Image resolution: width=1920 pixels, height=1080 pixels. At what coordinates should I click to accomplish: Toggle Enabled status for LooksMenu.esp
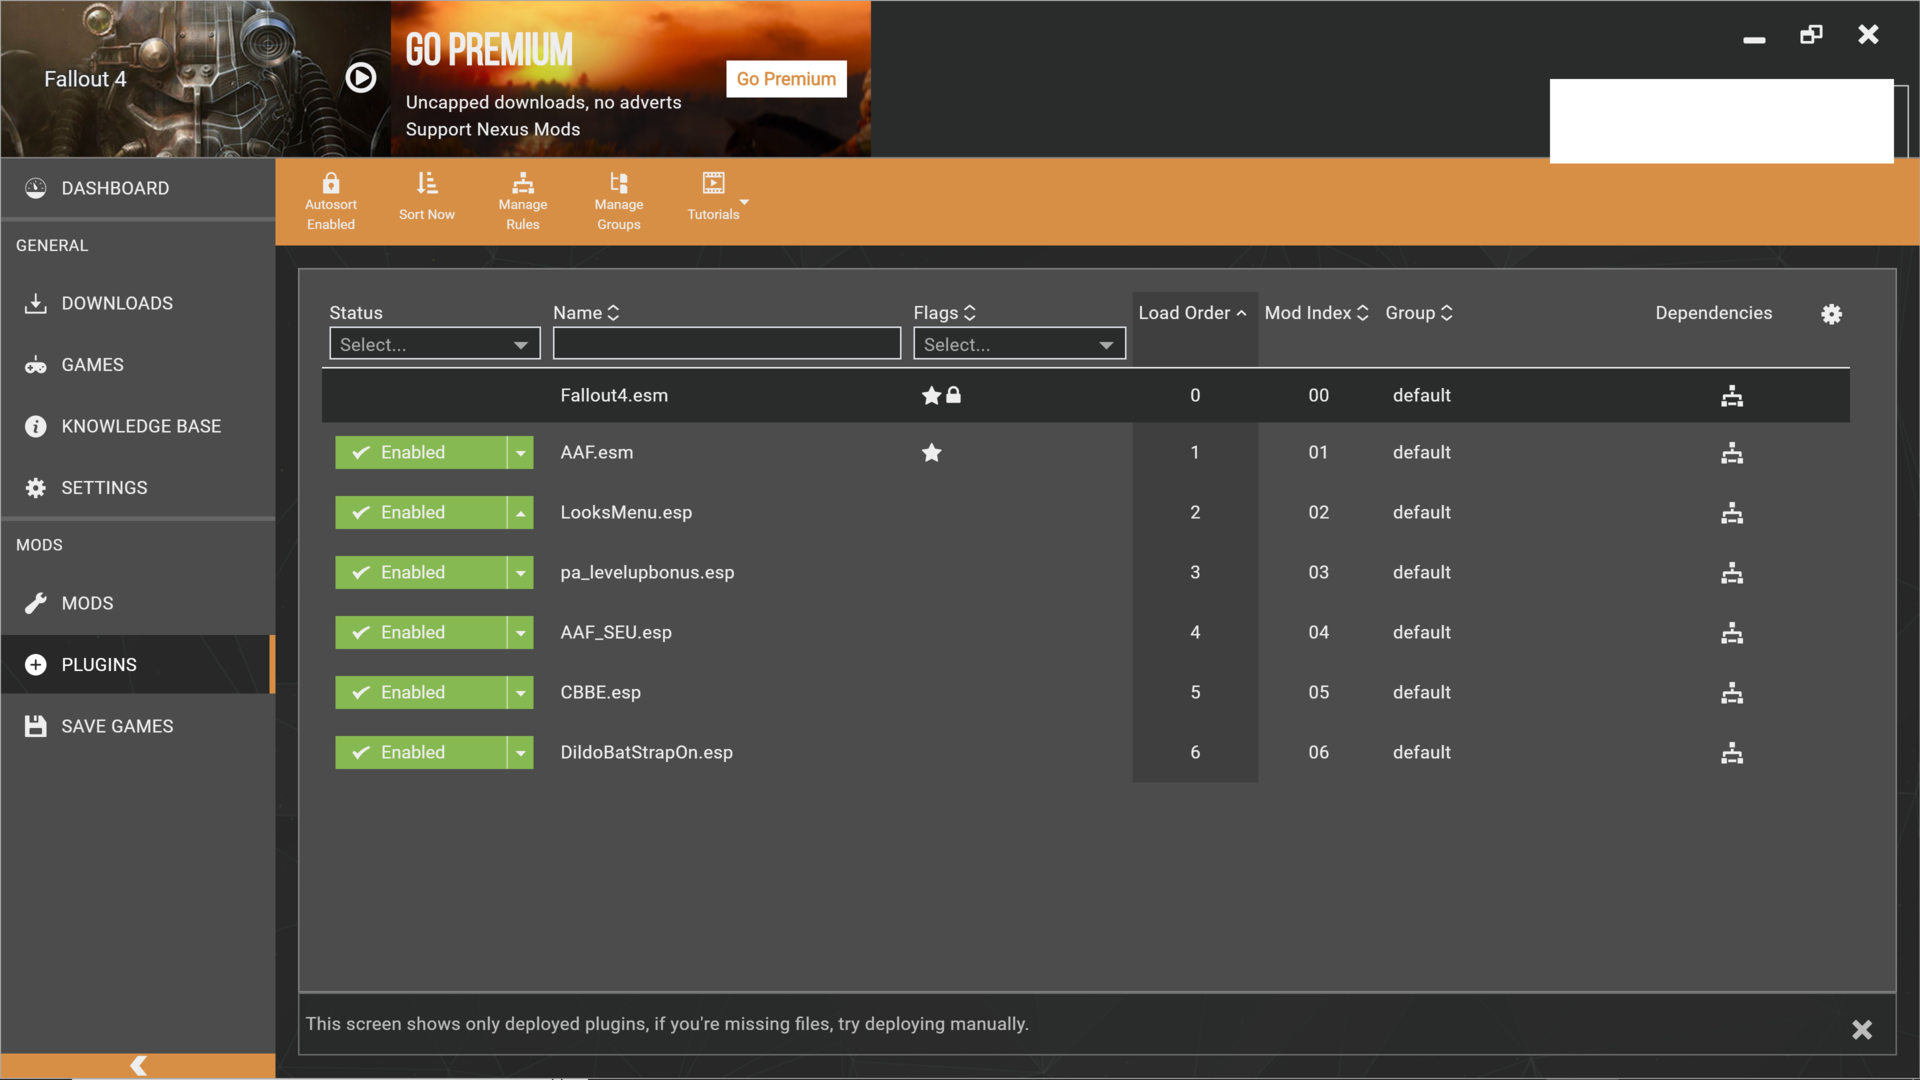point(420,512)
